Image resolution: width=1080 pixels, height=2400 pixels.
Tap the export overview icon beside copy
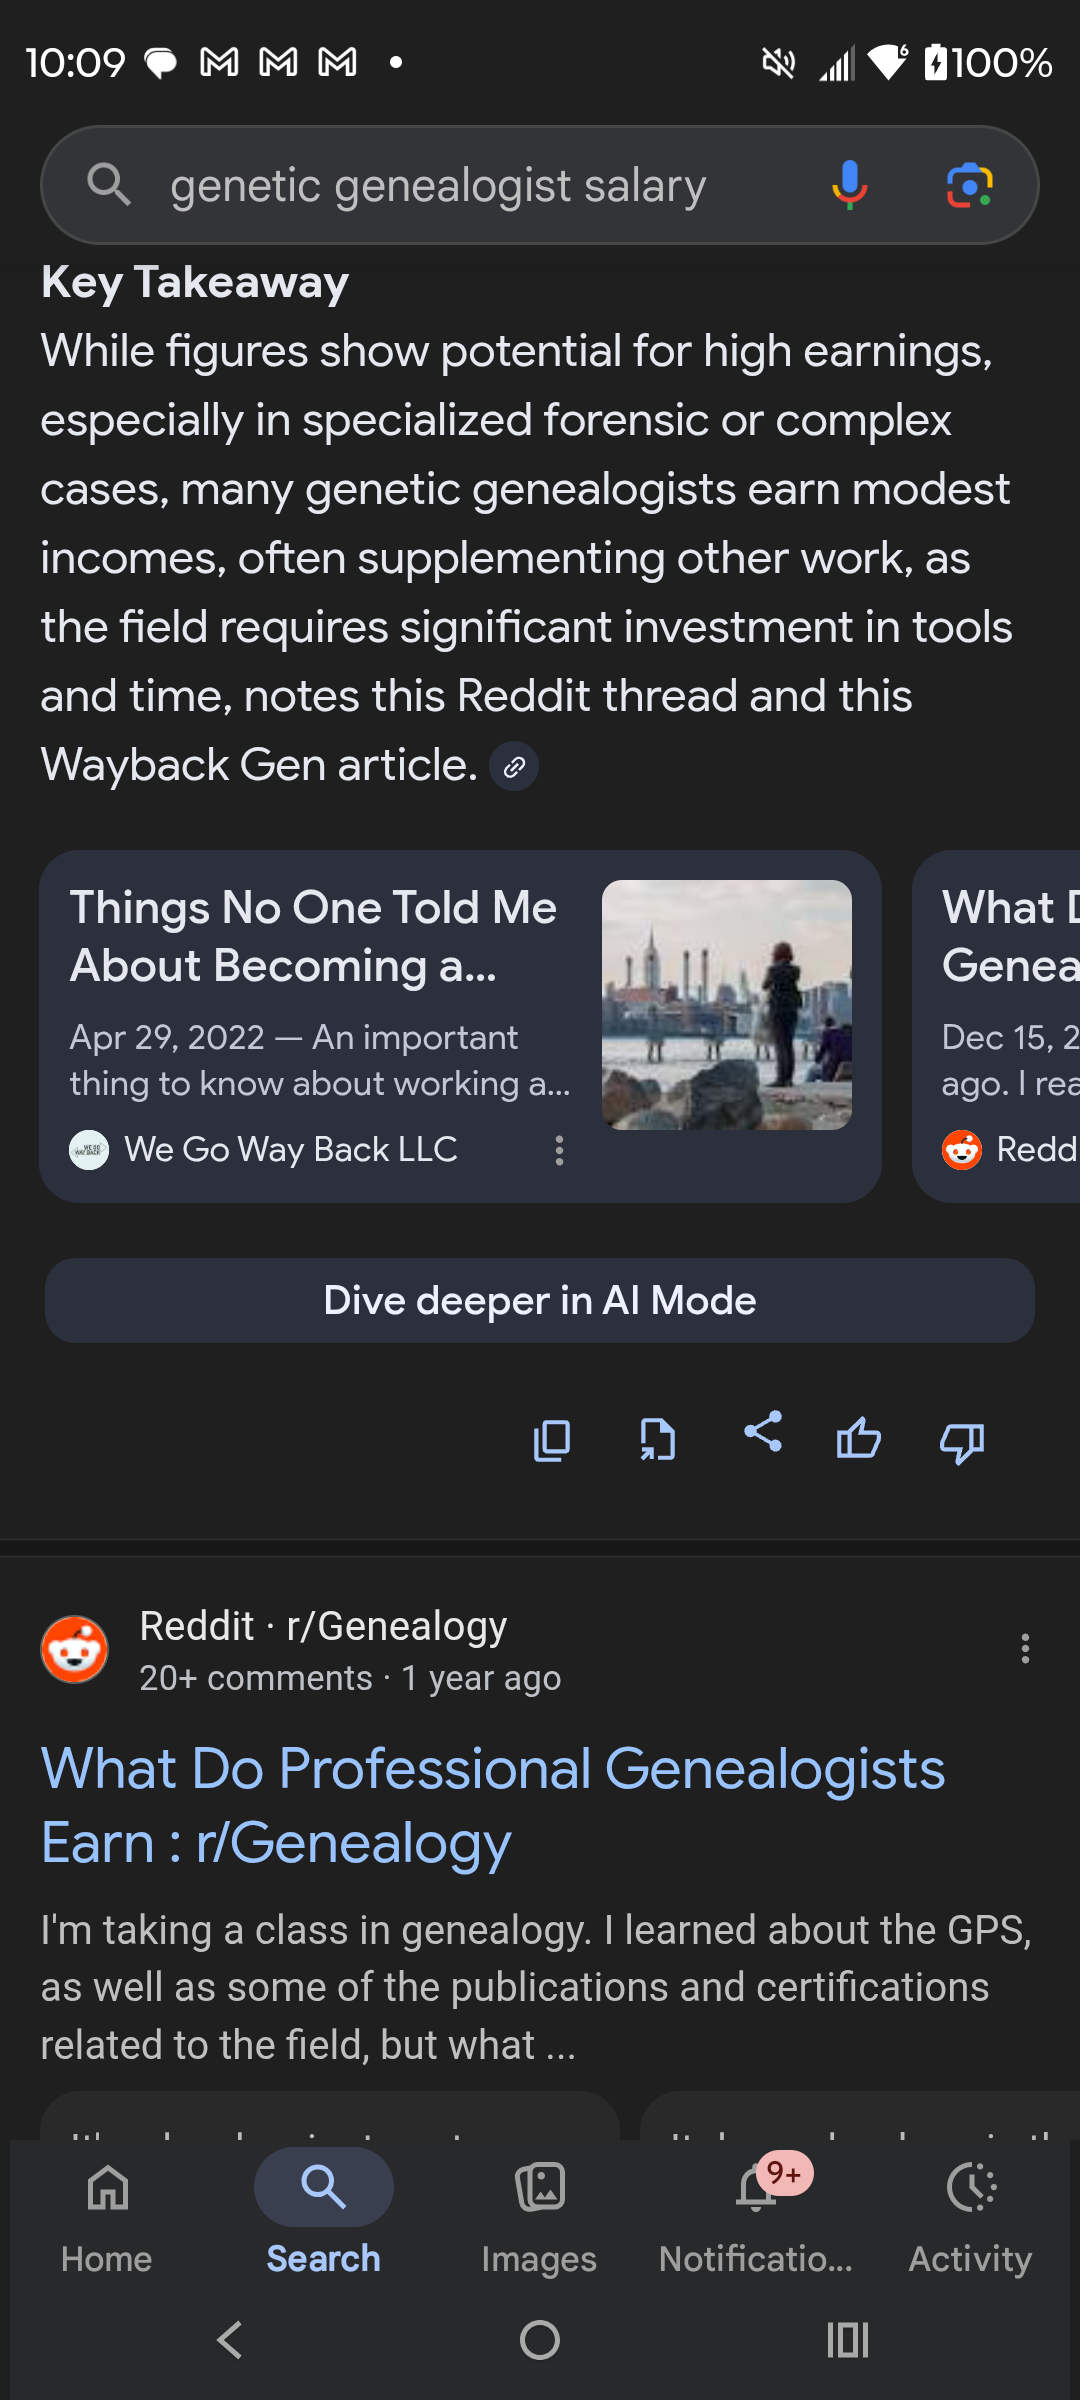pos(657,1441)
